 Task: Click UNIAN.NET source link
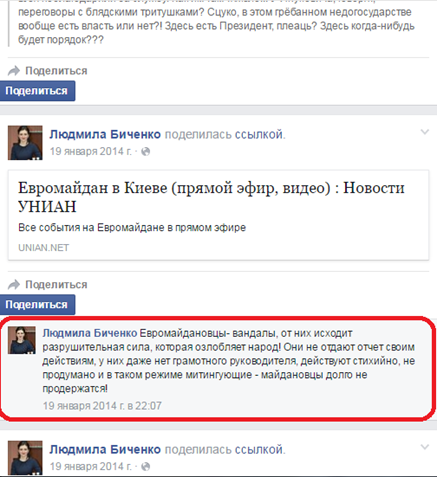44,248
